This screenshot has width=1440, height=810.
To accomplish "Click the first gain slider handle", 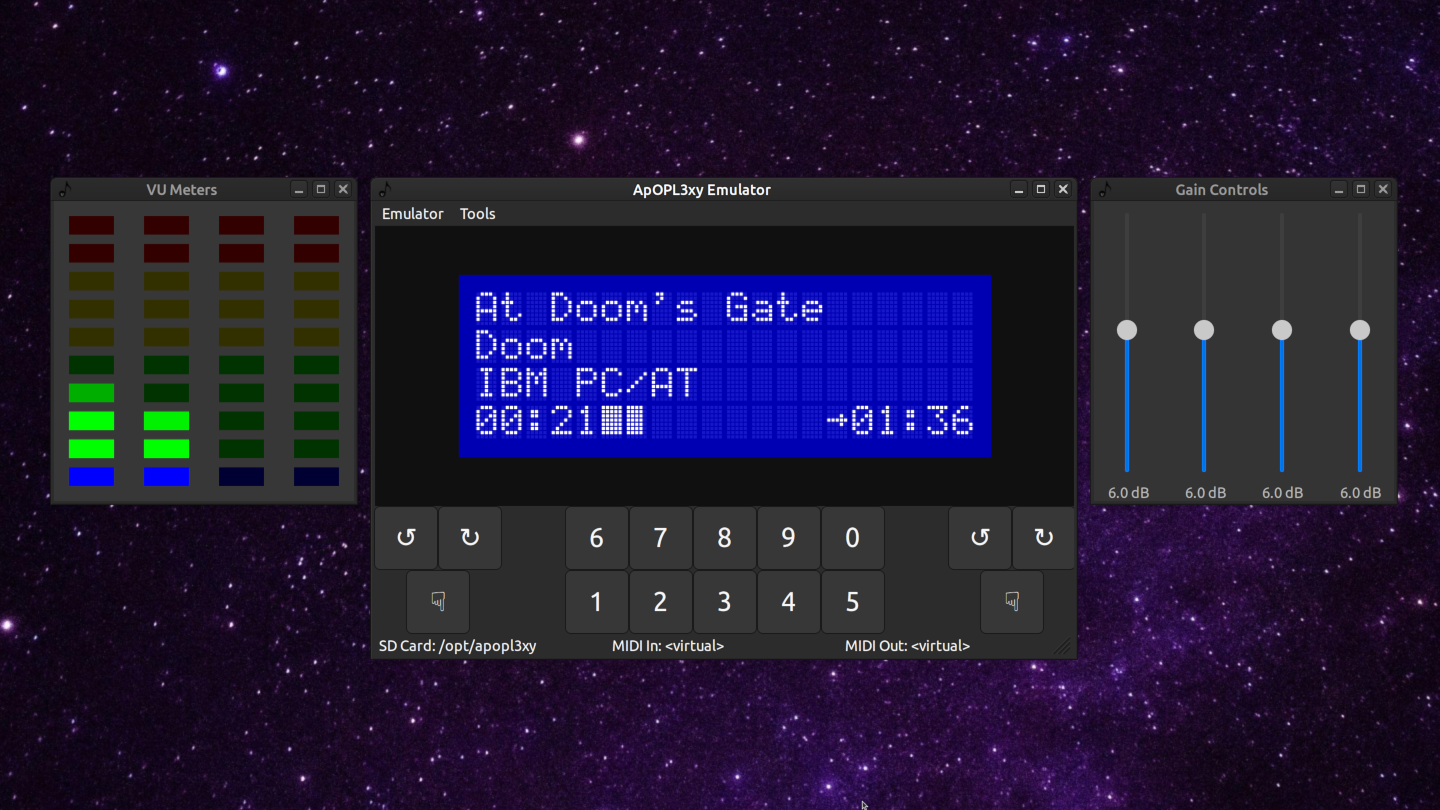I will coord(1127,330).
